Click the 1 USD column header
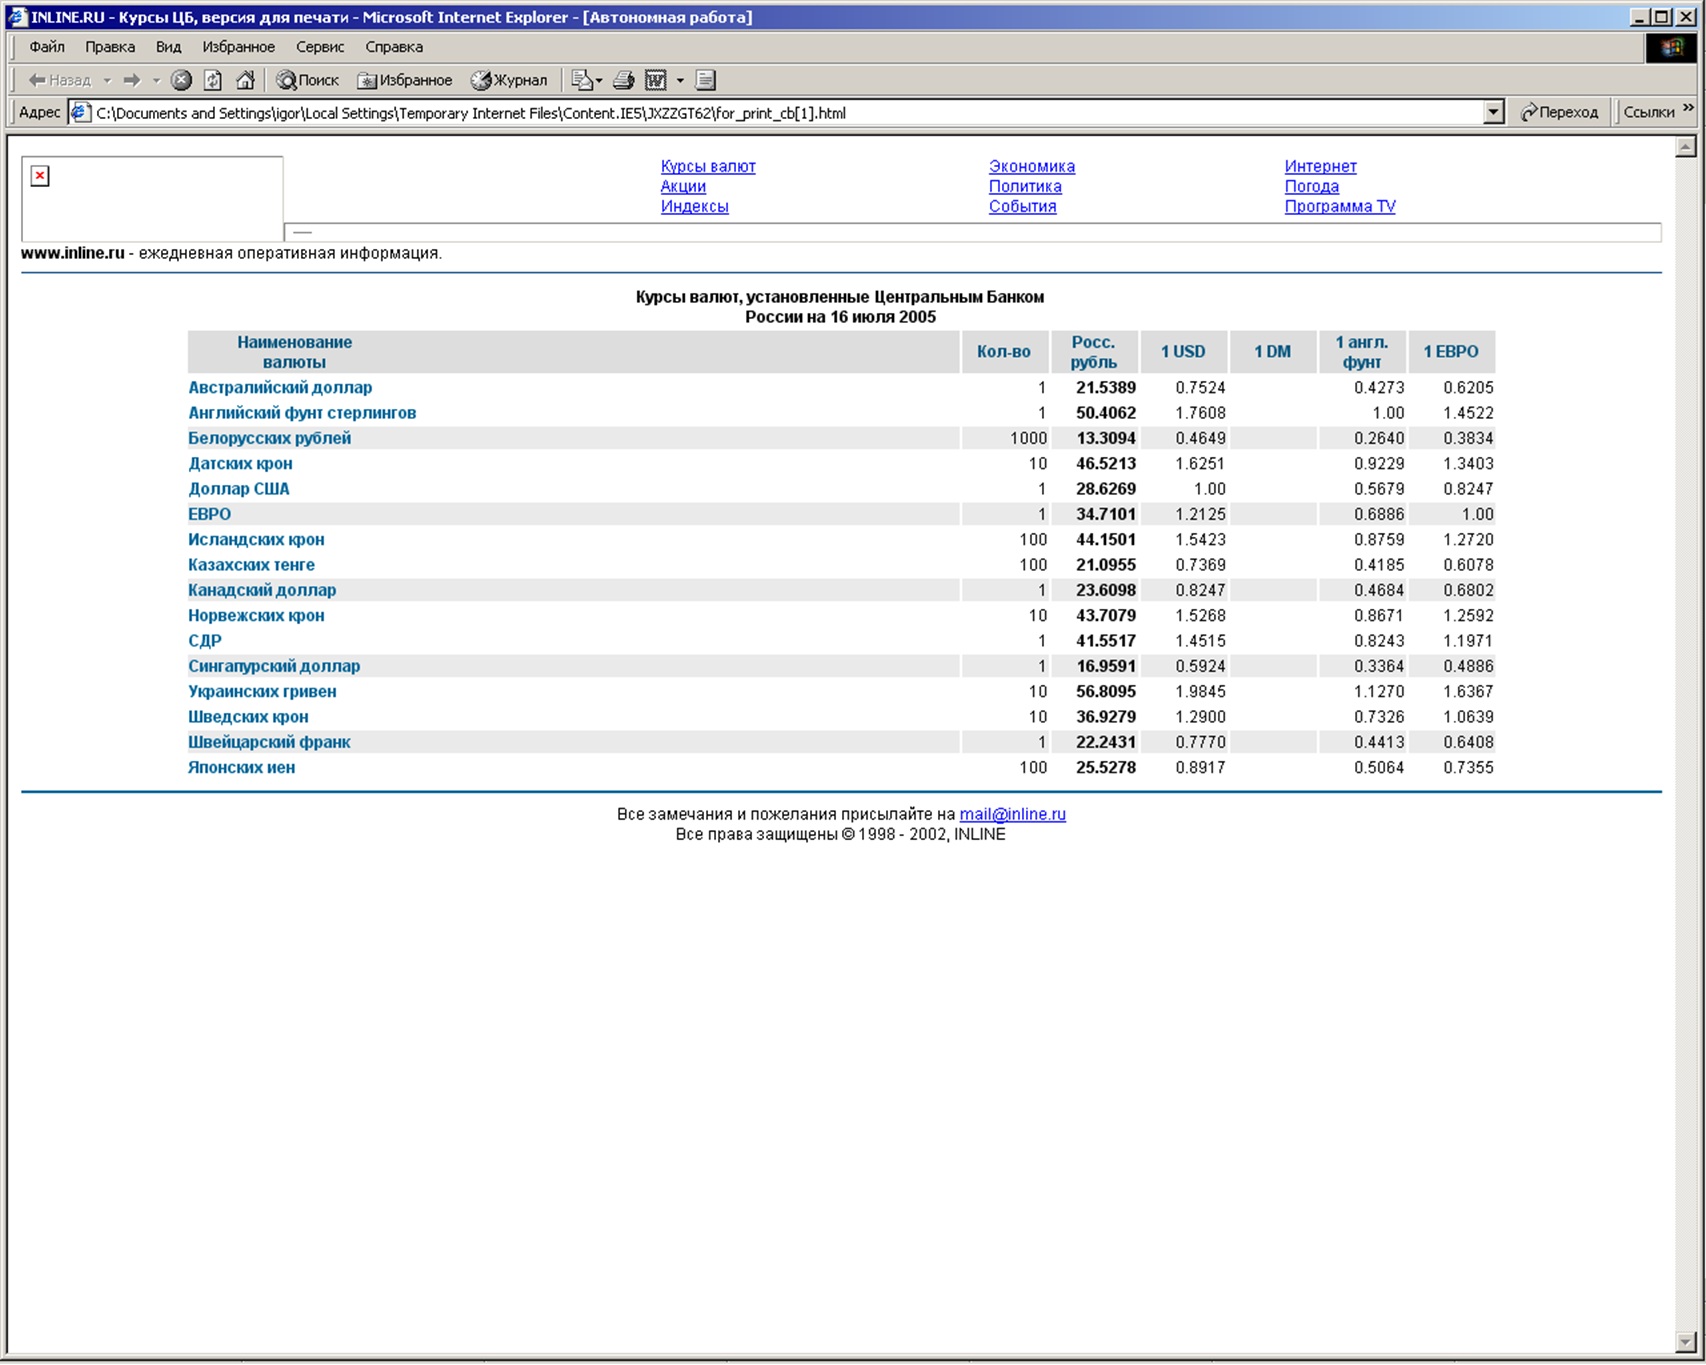This screenshot has width=1706, height=1365. pyautogui.click(x=1183, y=352)
